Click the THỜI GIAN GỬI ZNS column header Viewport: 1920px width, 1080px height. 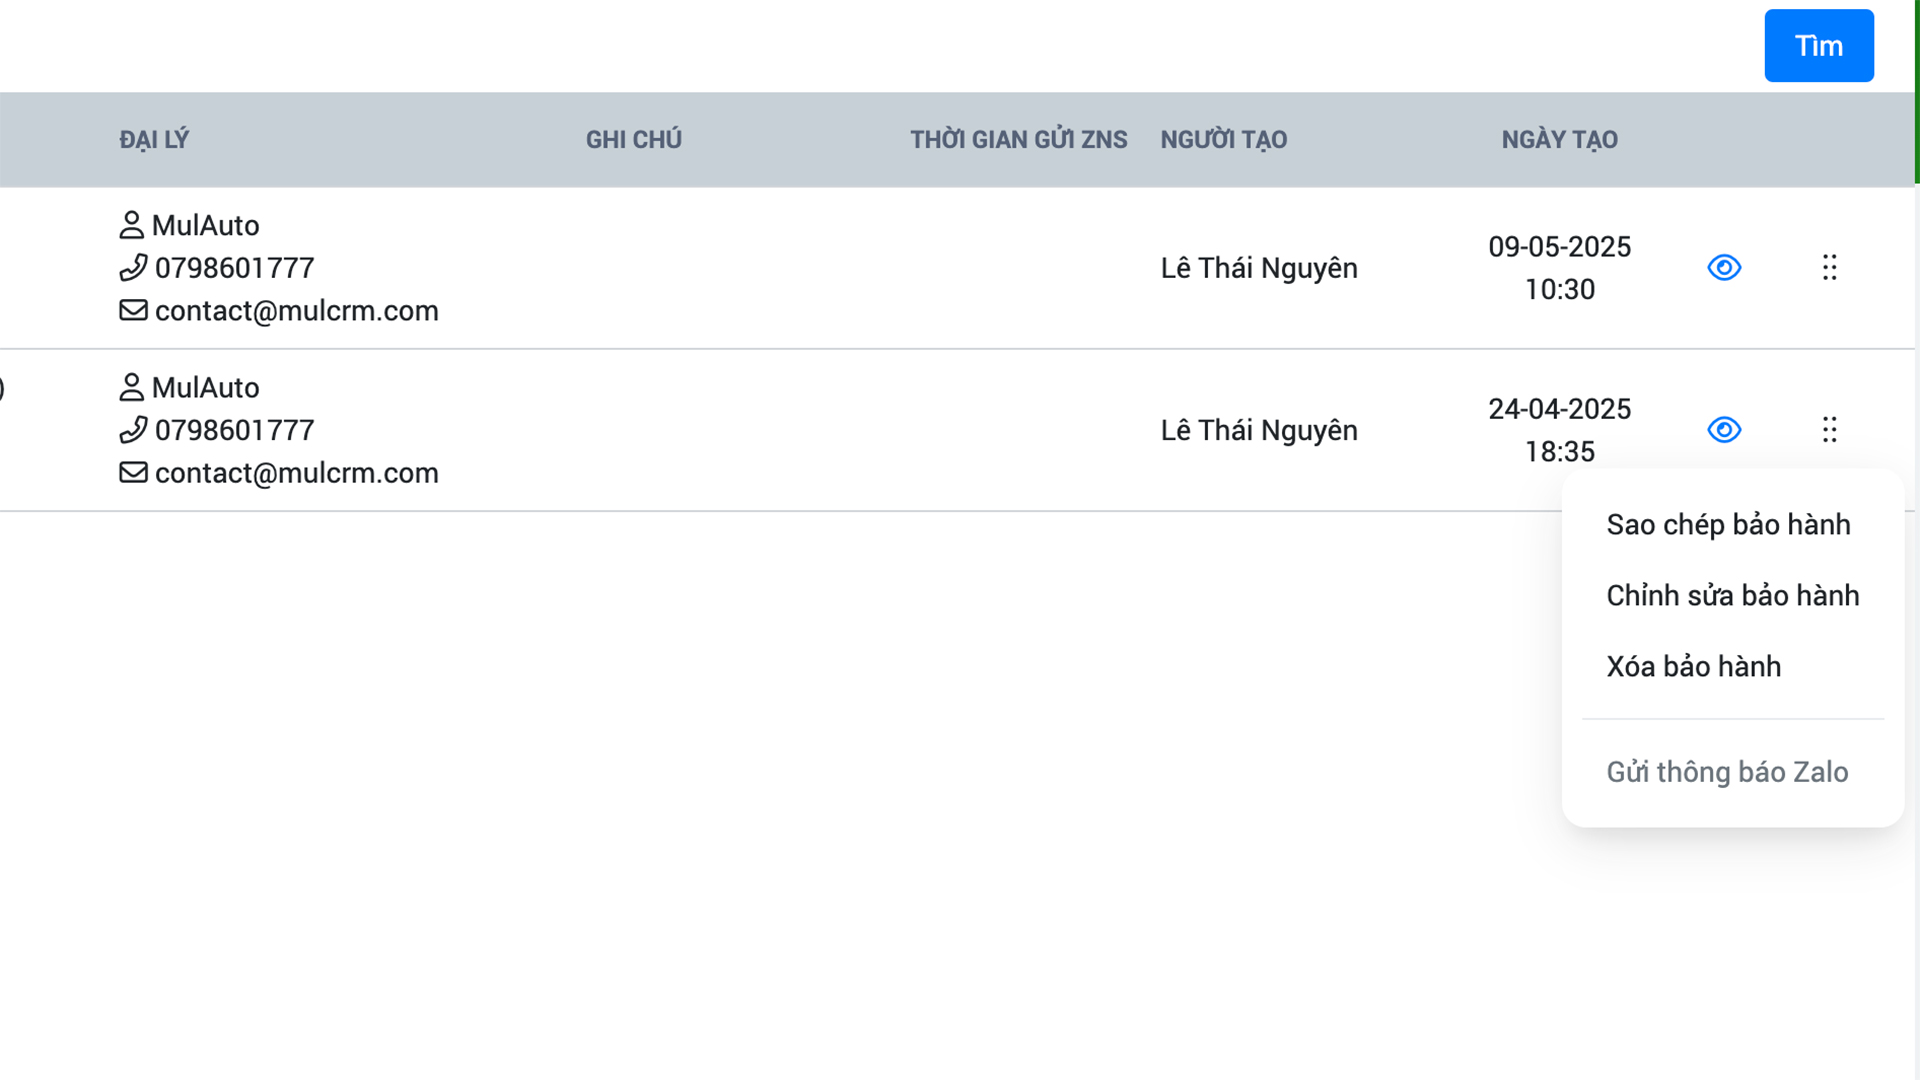point(1018,140)
